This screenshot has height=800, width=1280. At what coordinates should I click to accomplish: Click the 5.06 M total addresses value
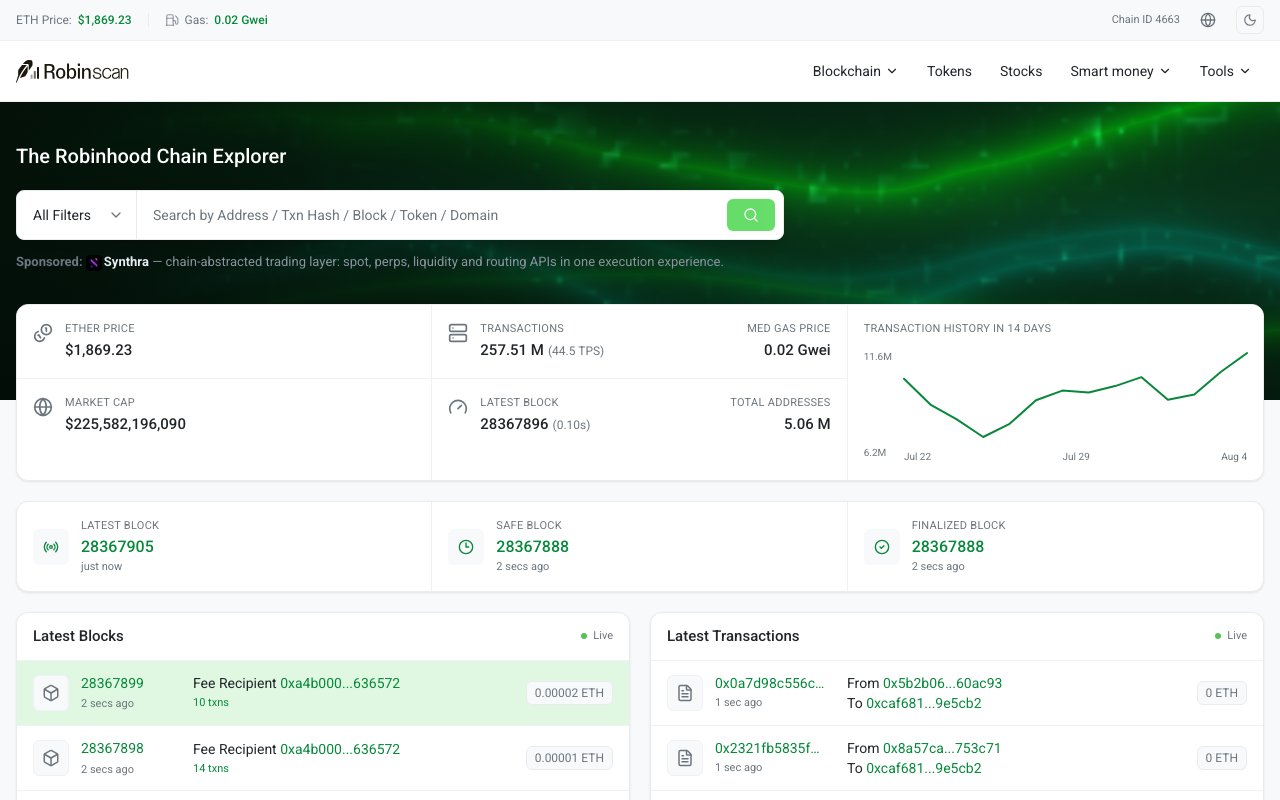(x=807, y=424)
